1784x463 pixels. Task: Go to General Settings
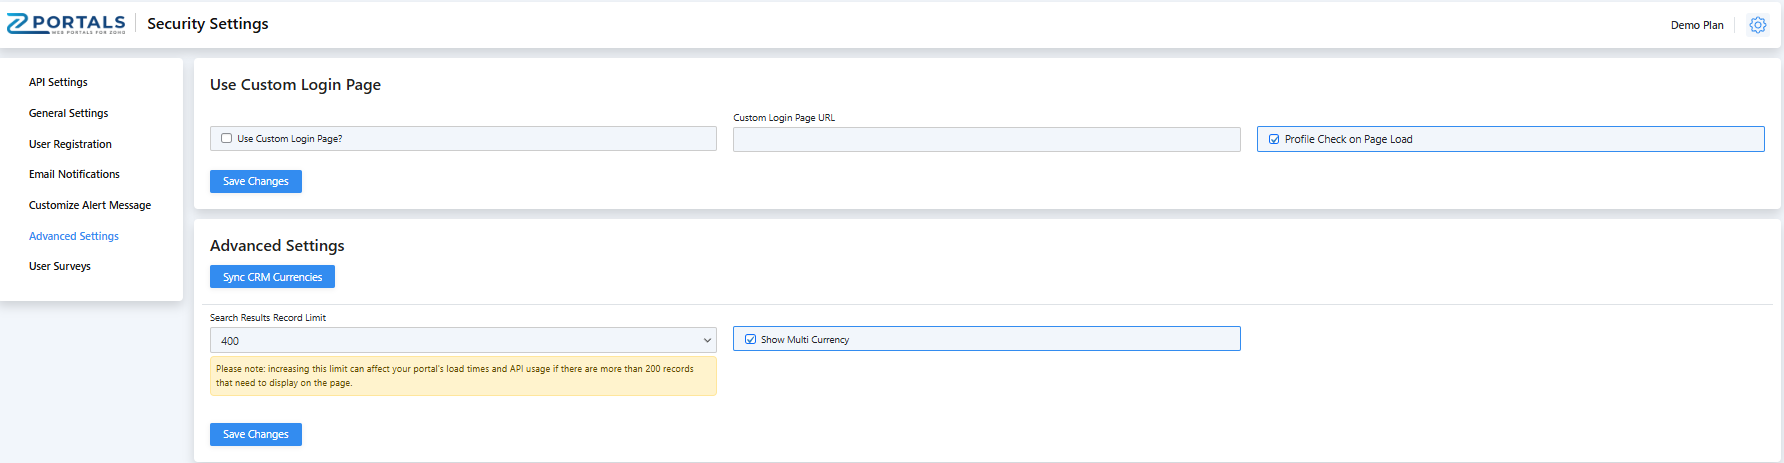tap(68, 113)
